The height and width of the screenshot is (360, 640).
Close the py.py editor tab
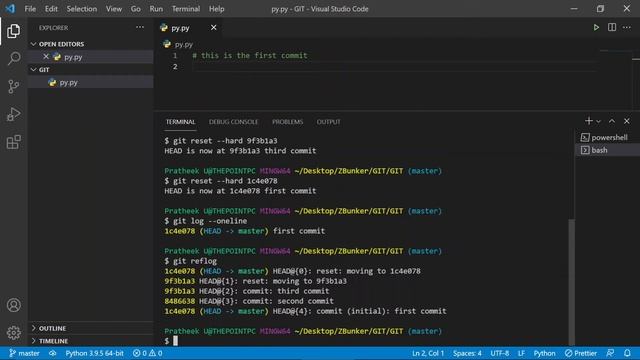(213, 27)
